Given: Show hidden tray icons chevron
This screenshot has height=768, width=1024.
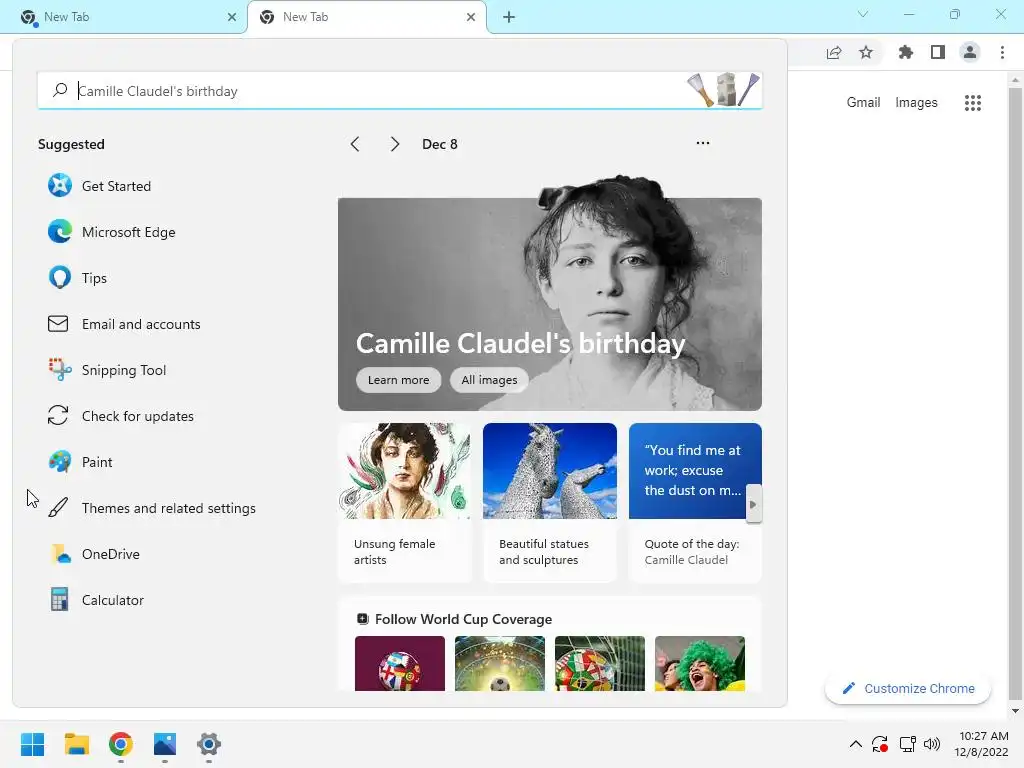Looking at the screenshot, I should pyautogui.click(x=856, y=744).
